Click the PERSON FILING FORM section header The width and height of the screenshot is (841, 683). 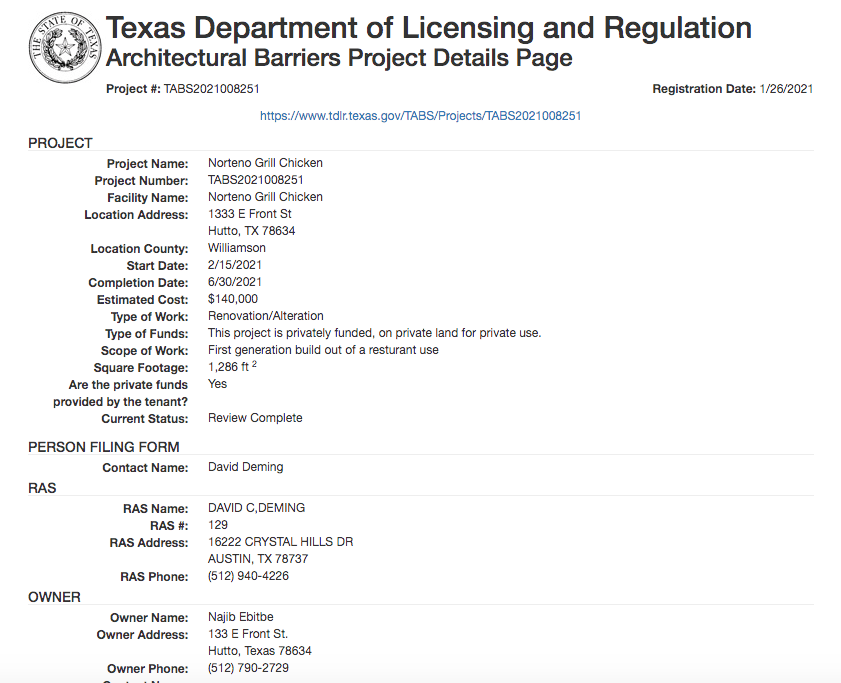[x=104, y=447]
